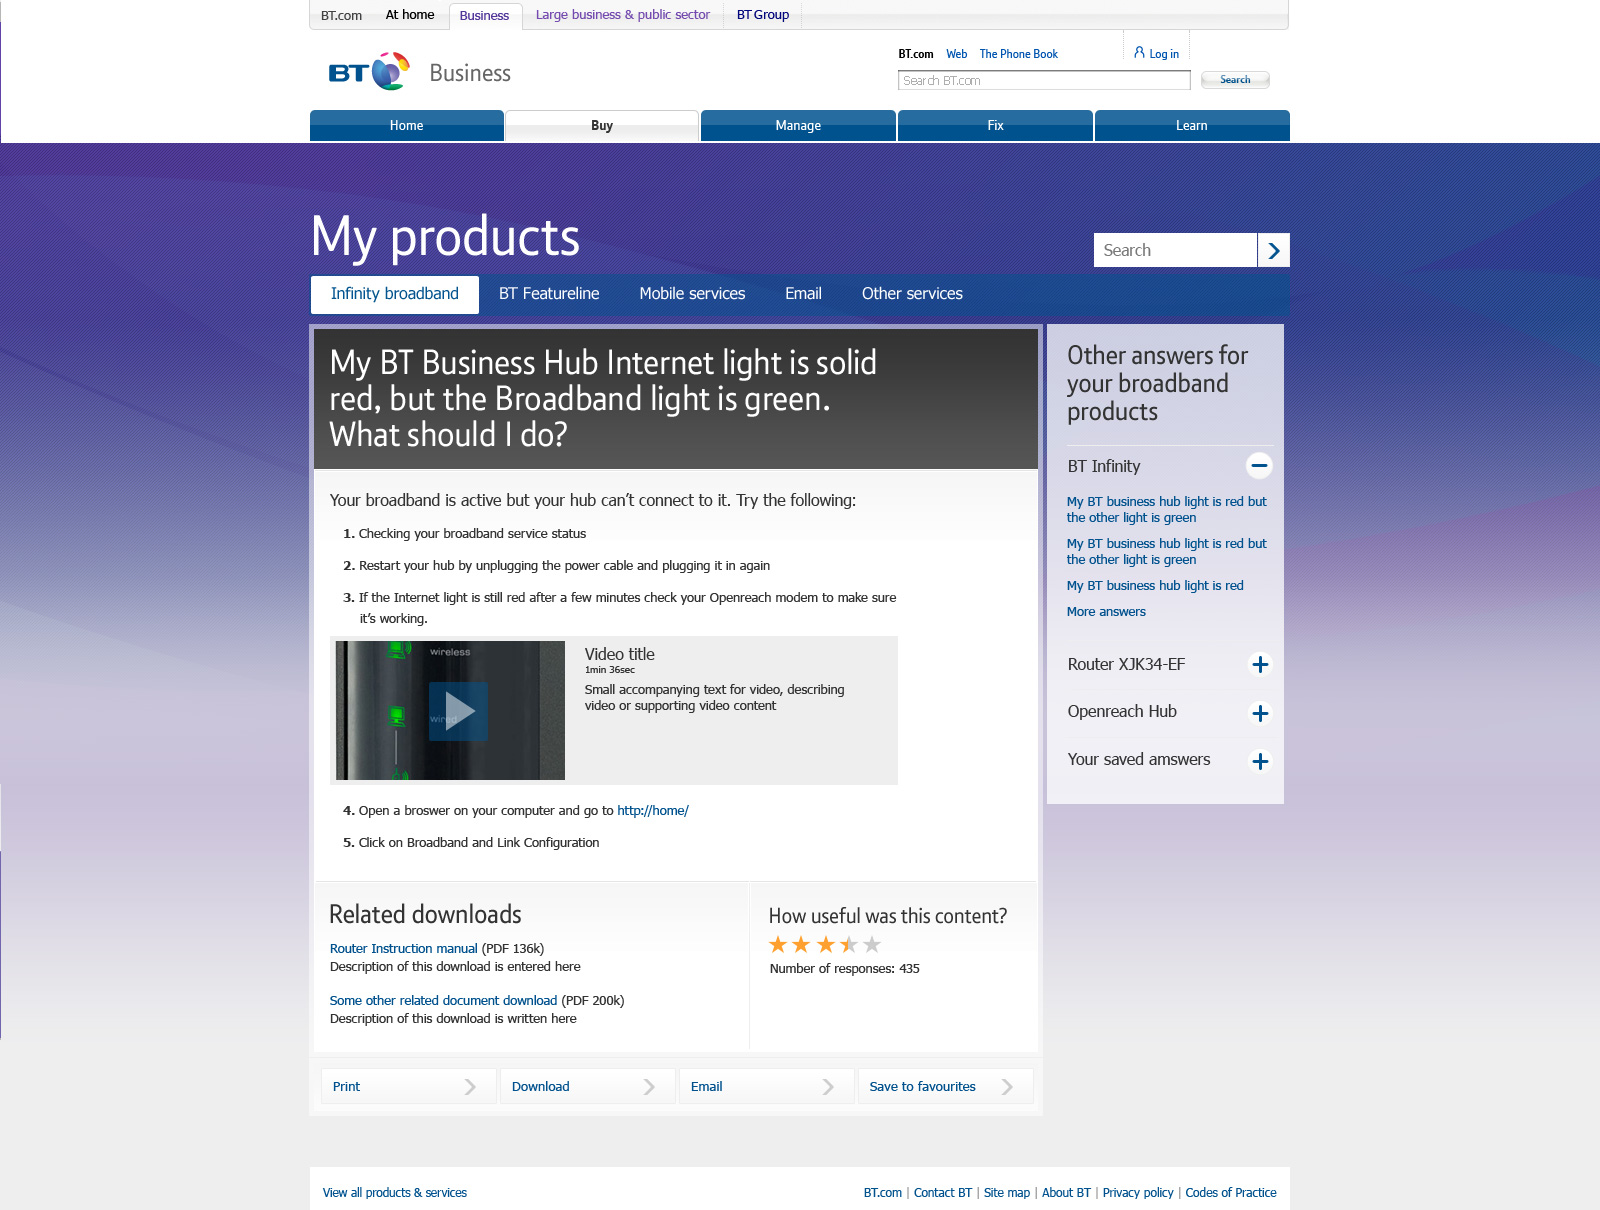Open the Home navigation tab
The image size is (1600, 1210).
(x=407, y=125)
